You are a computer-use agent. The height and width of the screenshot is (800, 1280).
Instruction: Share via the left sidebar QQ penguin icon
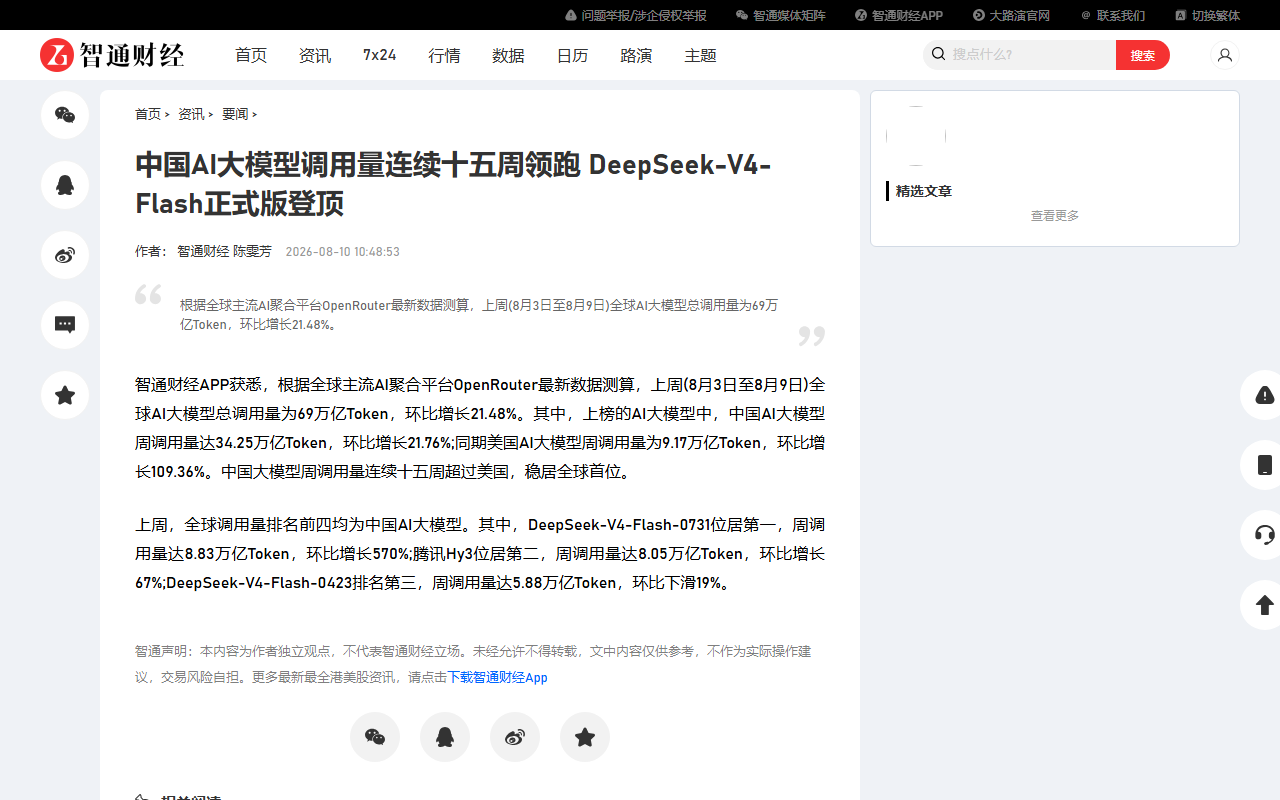(65, 185)
